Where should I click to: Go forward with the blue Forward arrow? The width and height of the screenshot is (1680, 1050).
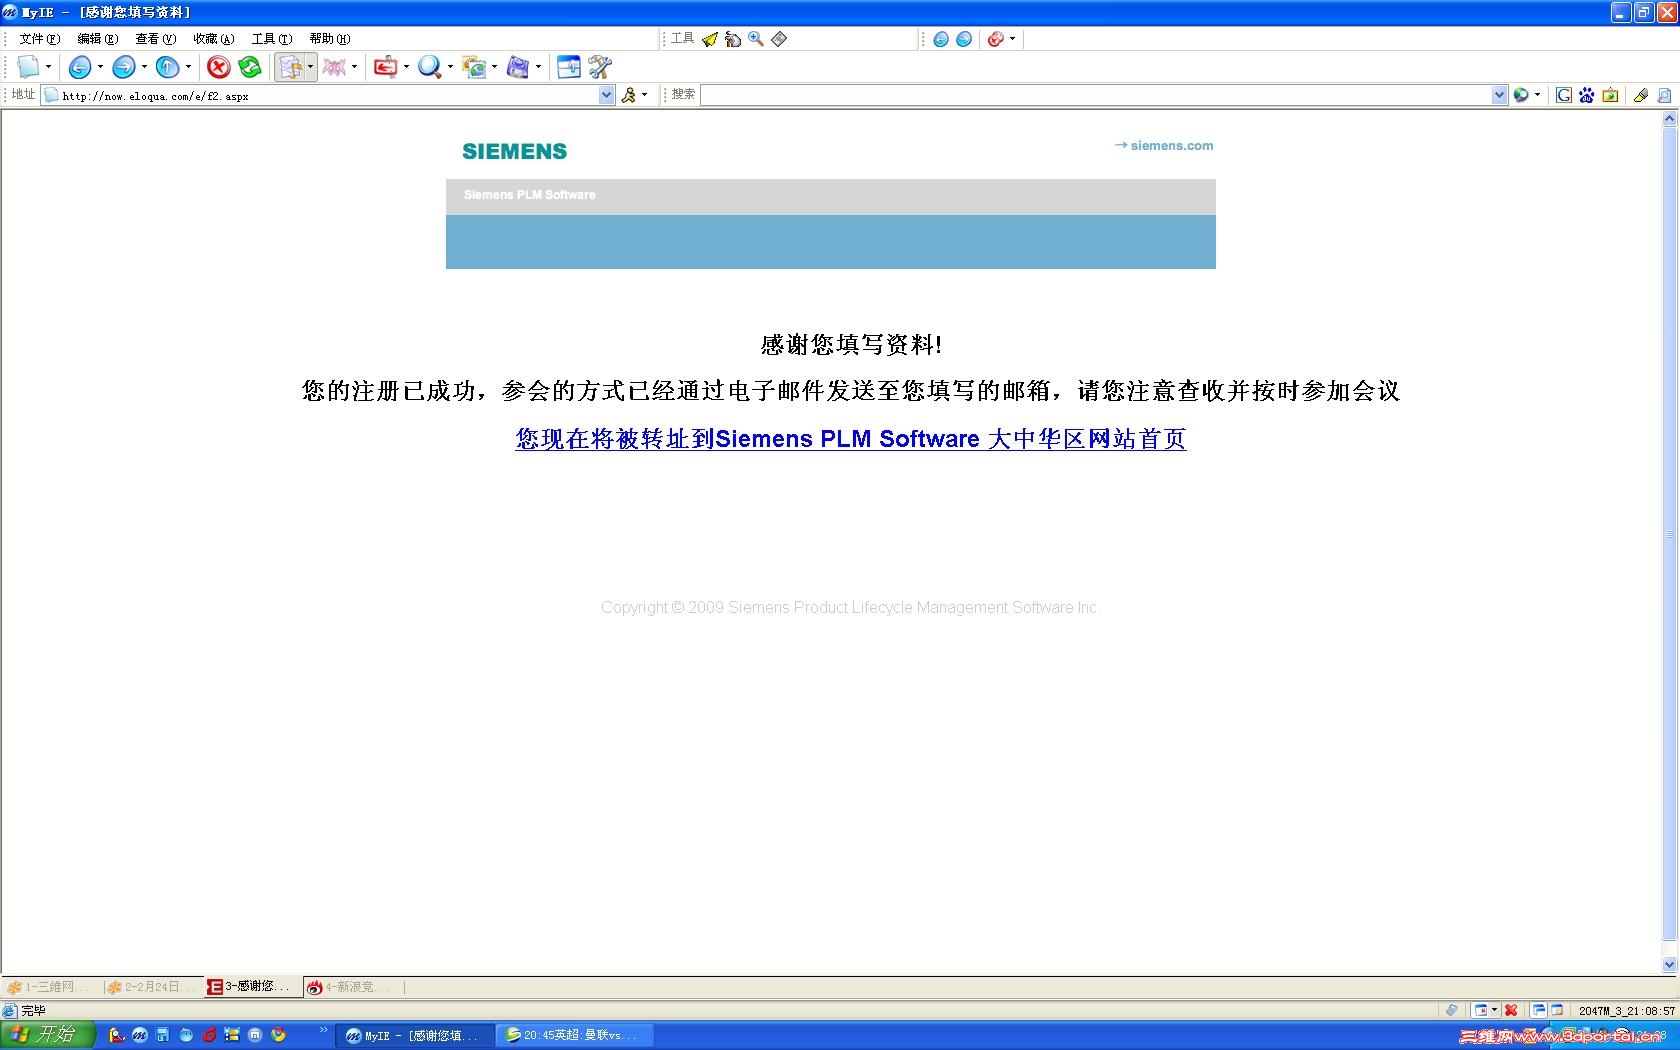pos(123,67)
